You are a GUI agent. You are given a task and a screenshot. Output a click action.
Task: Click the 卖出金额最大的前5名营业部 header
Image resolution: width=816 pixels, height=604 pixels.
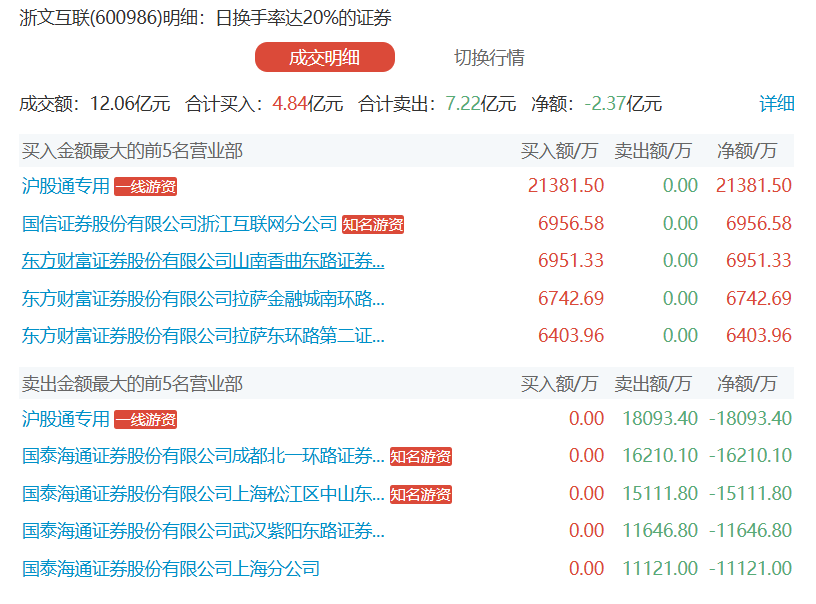tap(132, 384)
